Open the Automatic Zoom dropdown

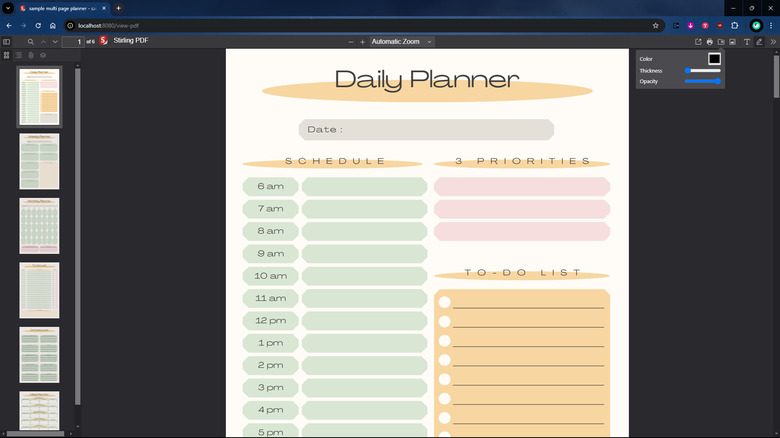pyautogui.click(x=401, y=42)
